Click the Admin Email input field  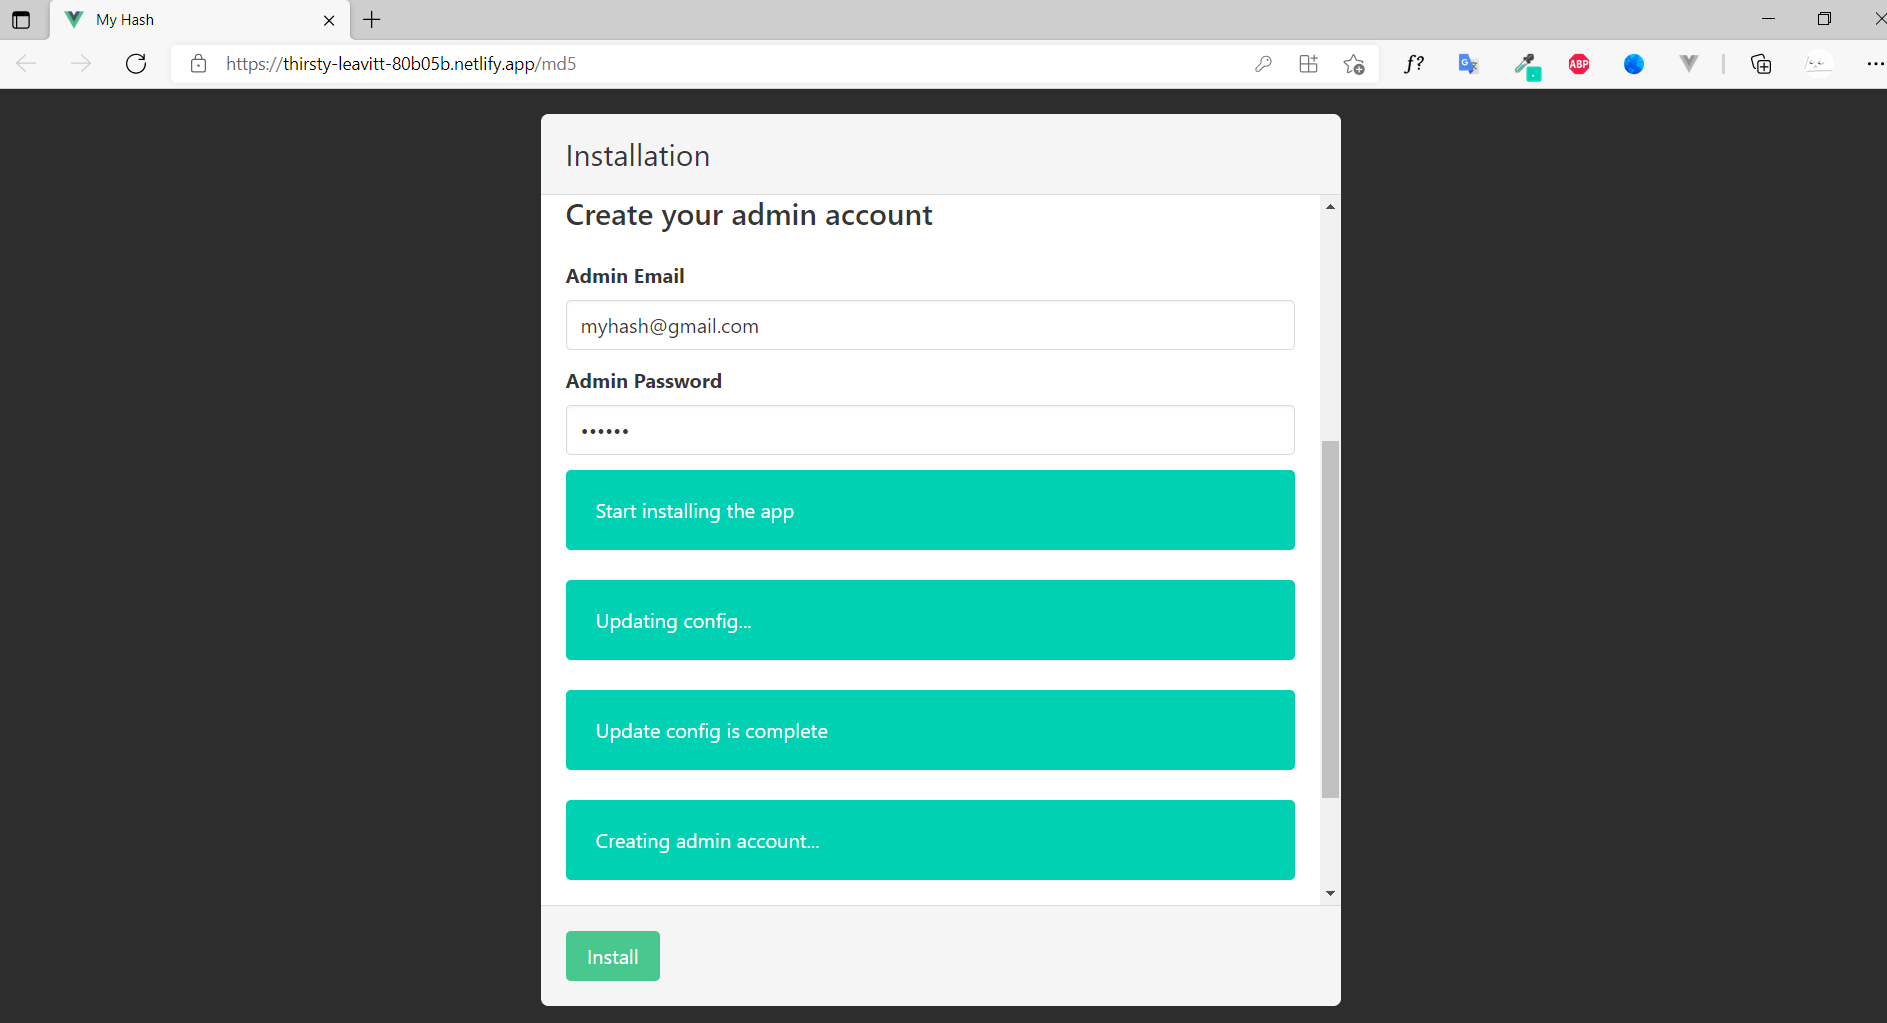coord(930,326)
